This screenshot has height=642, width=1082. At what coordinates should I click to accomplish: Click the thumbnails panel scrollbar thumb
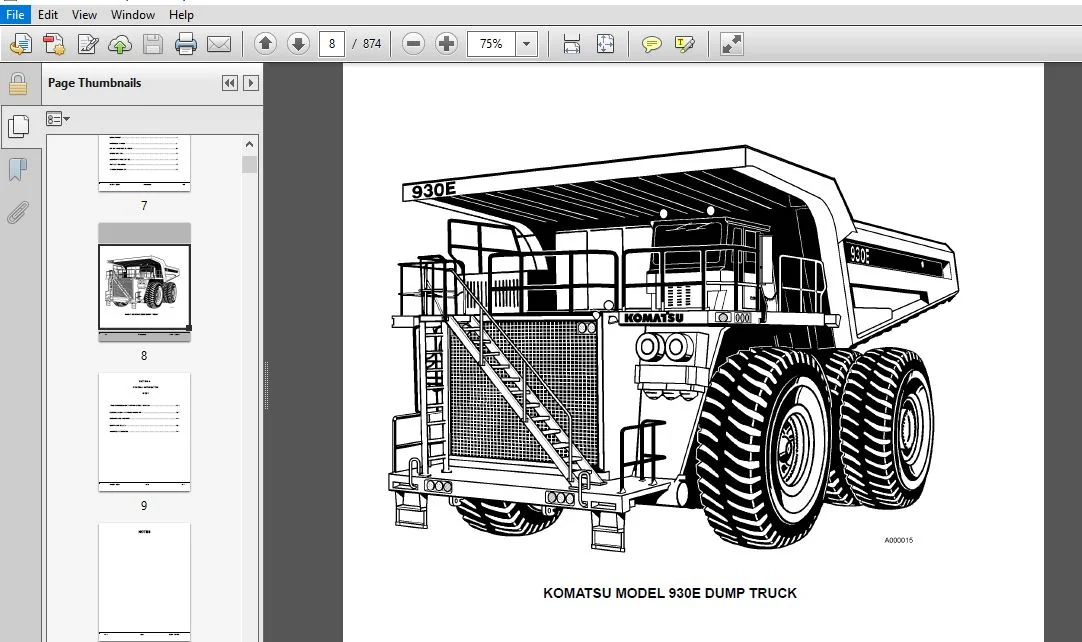tap(249, 164)
